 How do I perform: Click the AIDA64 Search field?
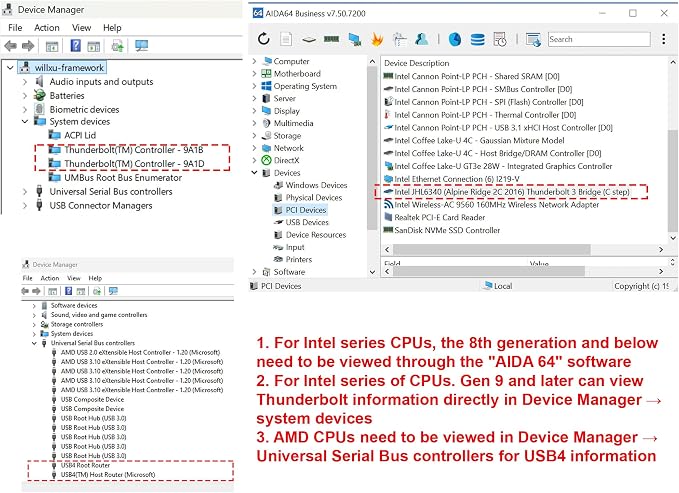tap(599, 39)
